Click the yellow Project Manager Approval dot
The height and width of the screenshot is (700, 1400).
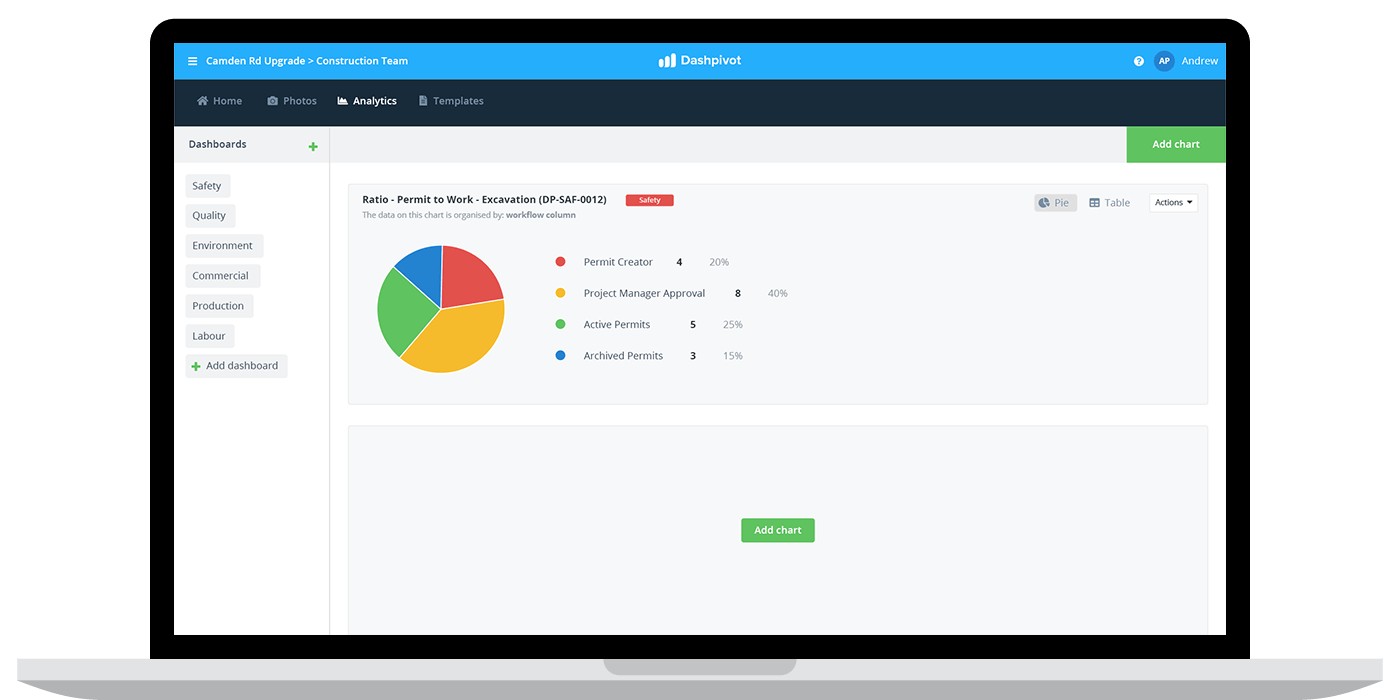coord(560,293)
